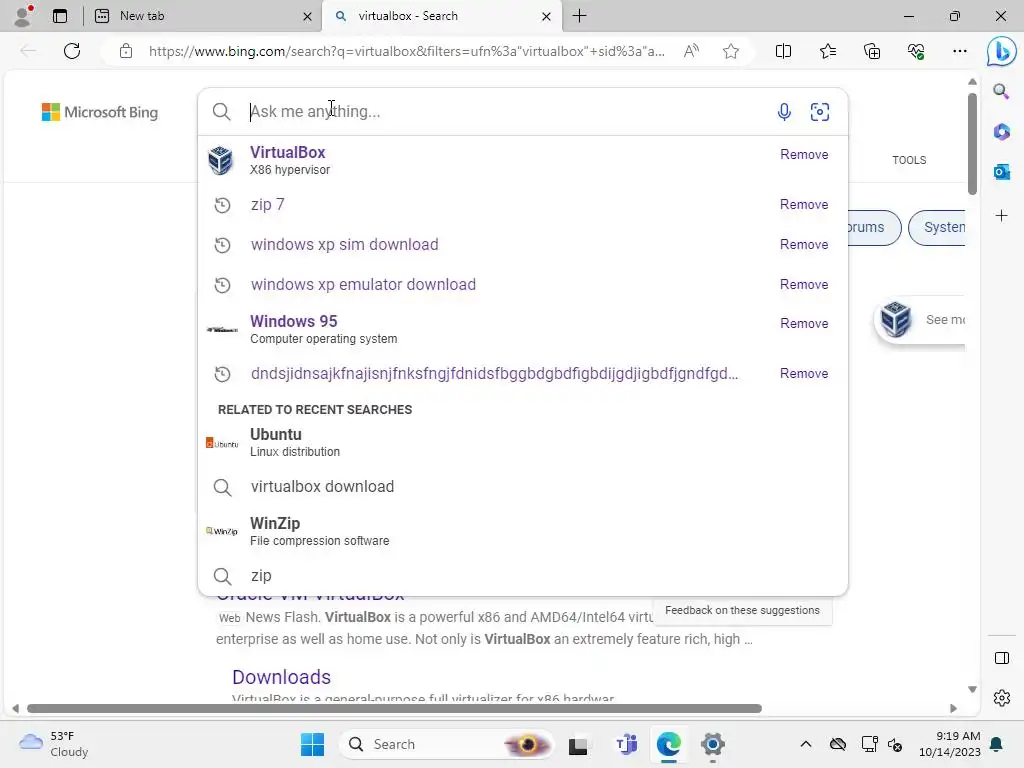
Task: Add a sidebar app plus icon
Action: [1001, 216]
